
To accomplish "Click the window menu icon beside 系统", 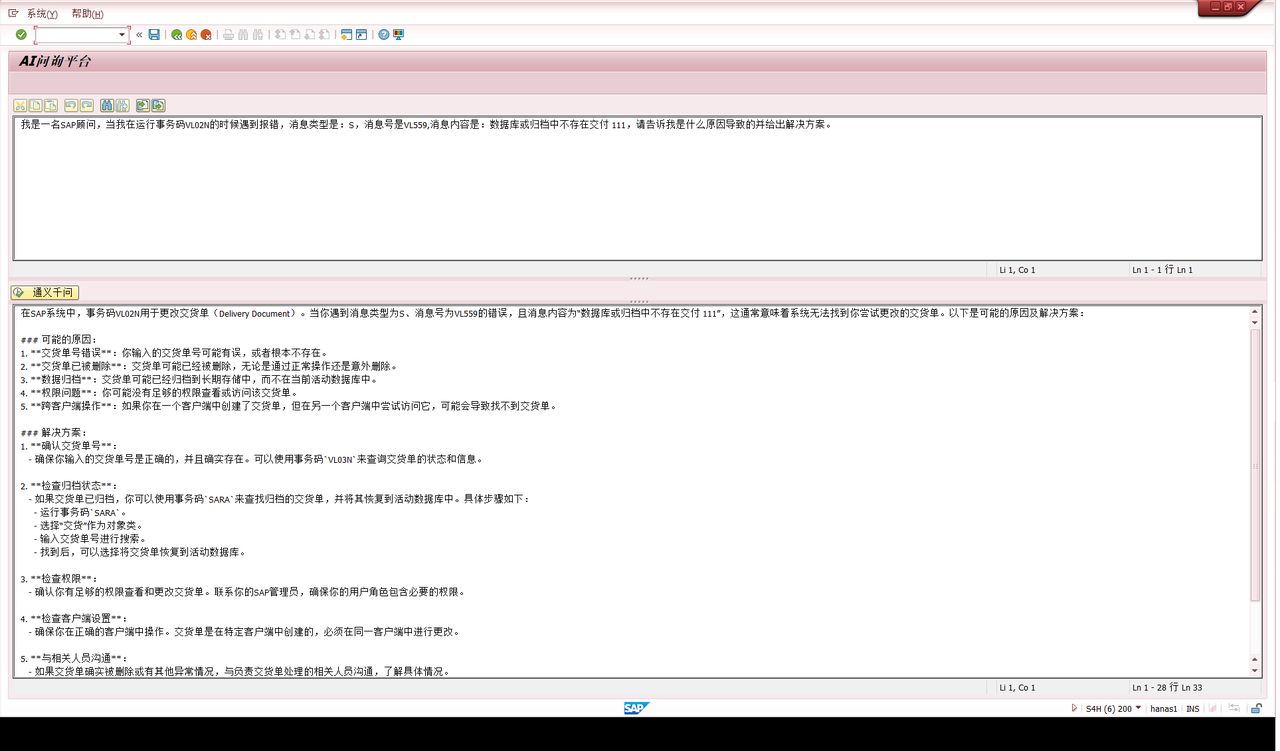I will coord(13,13).
